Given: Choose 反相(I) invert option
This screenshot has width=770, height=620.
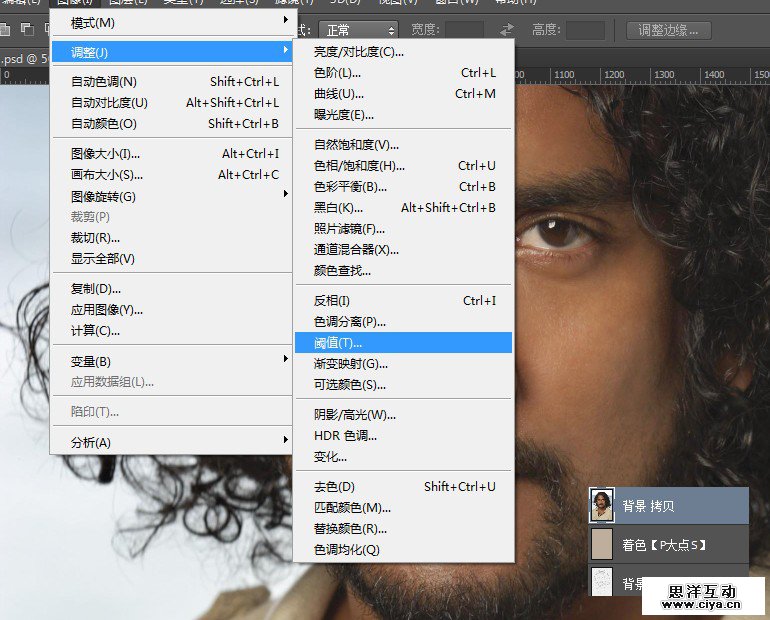Looking at the screenshot, I should 403,301.
